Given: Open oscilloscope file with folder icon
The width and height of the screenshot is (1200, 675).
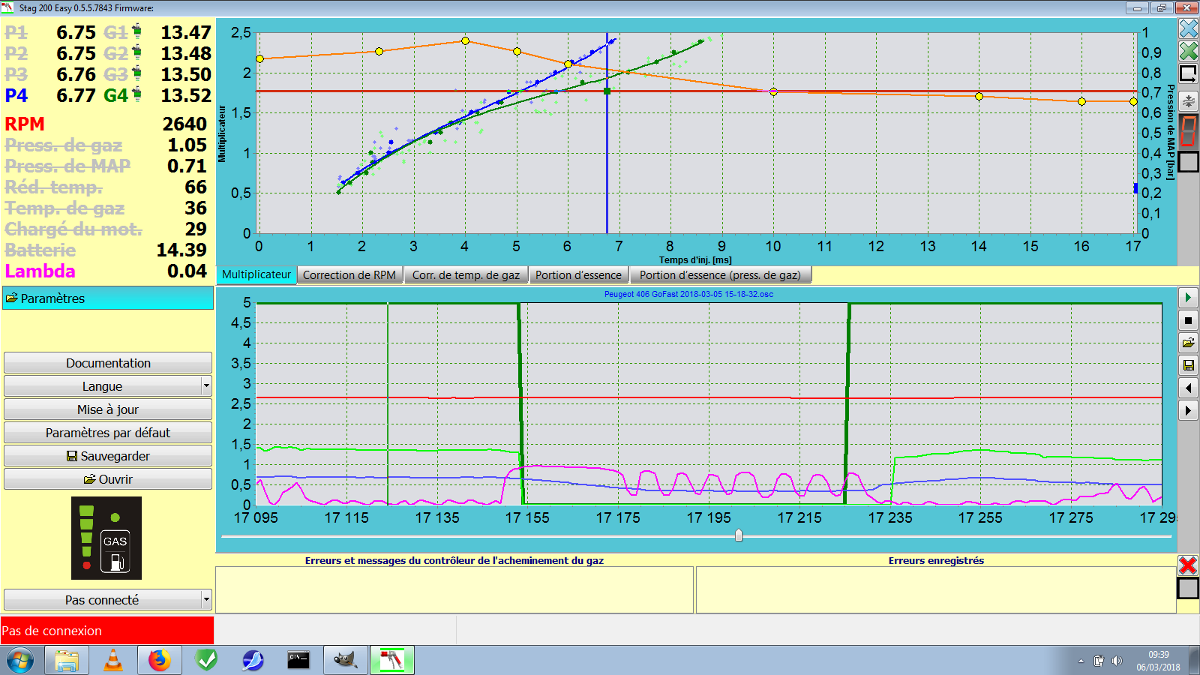Looking at the screenshot, I should (1188, 343).
